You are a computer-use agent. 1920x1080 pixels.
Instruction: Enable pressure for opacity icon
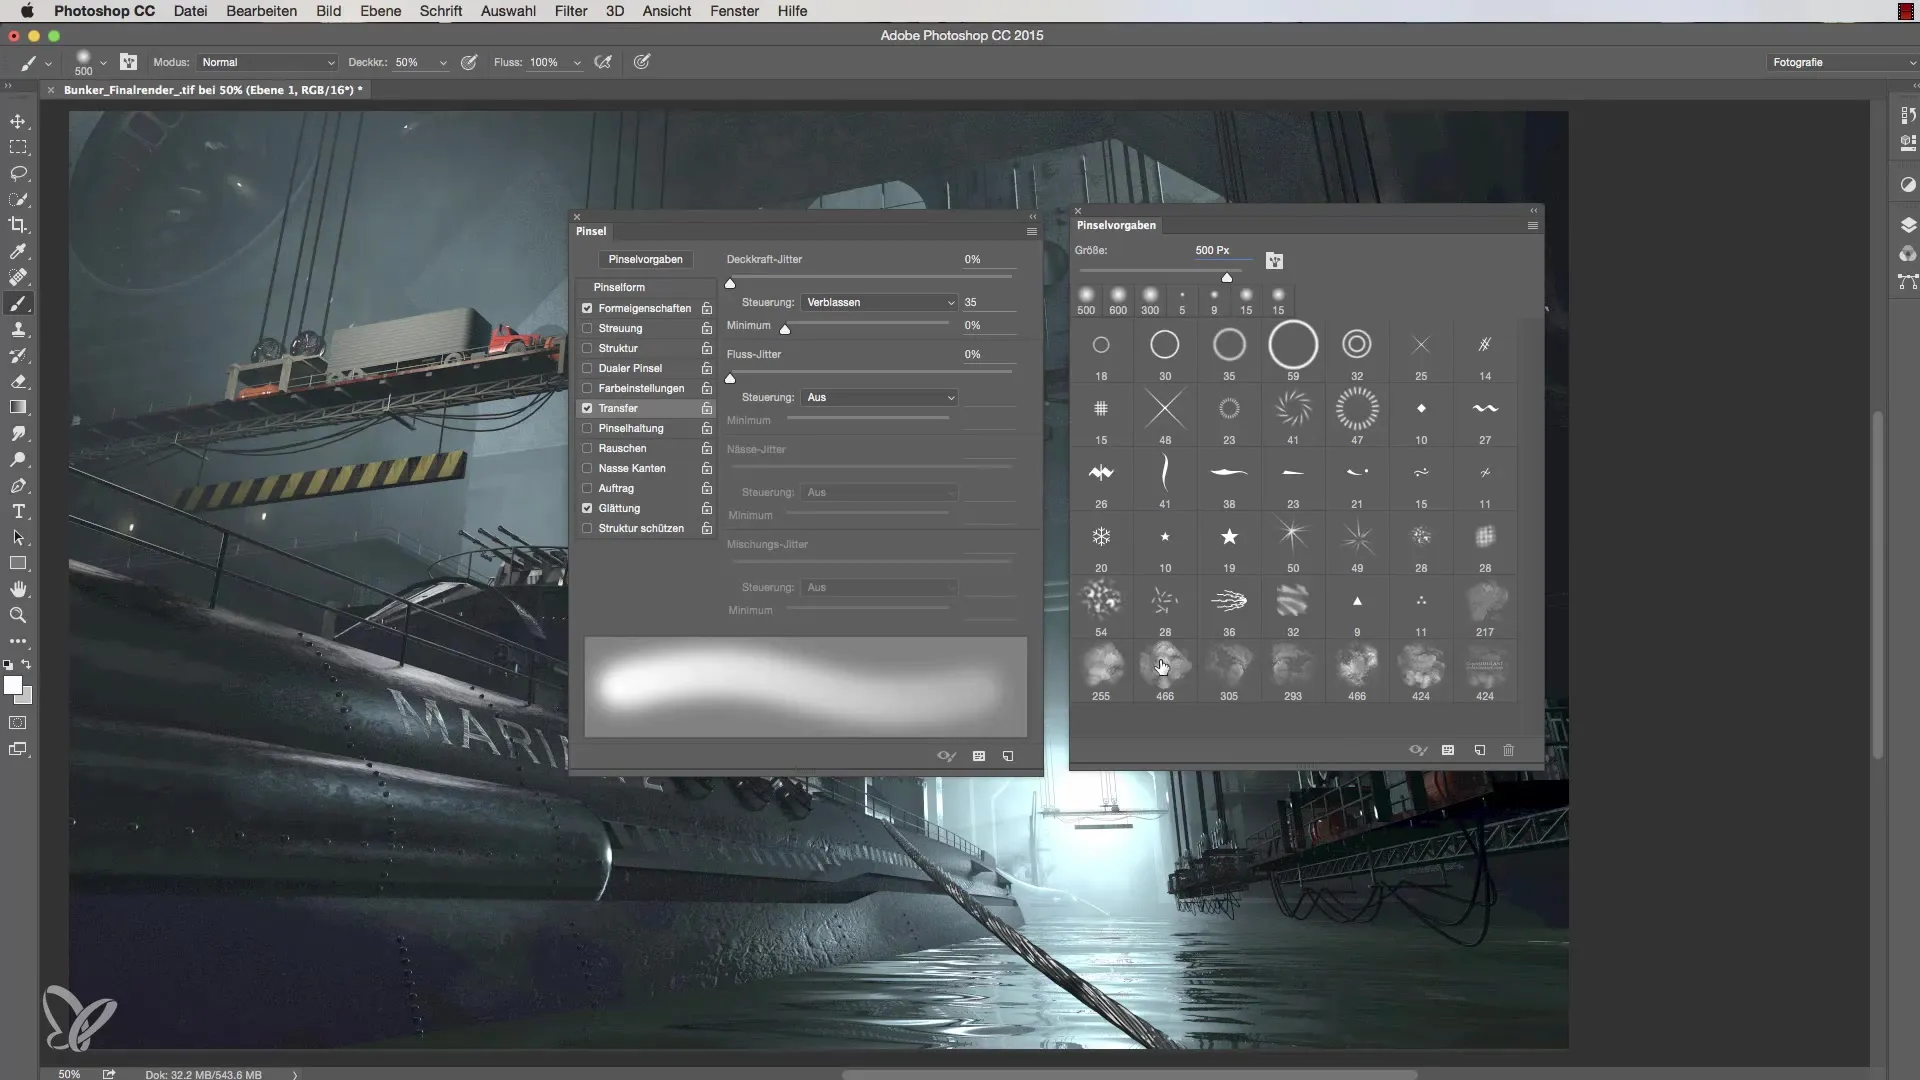469,62
